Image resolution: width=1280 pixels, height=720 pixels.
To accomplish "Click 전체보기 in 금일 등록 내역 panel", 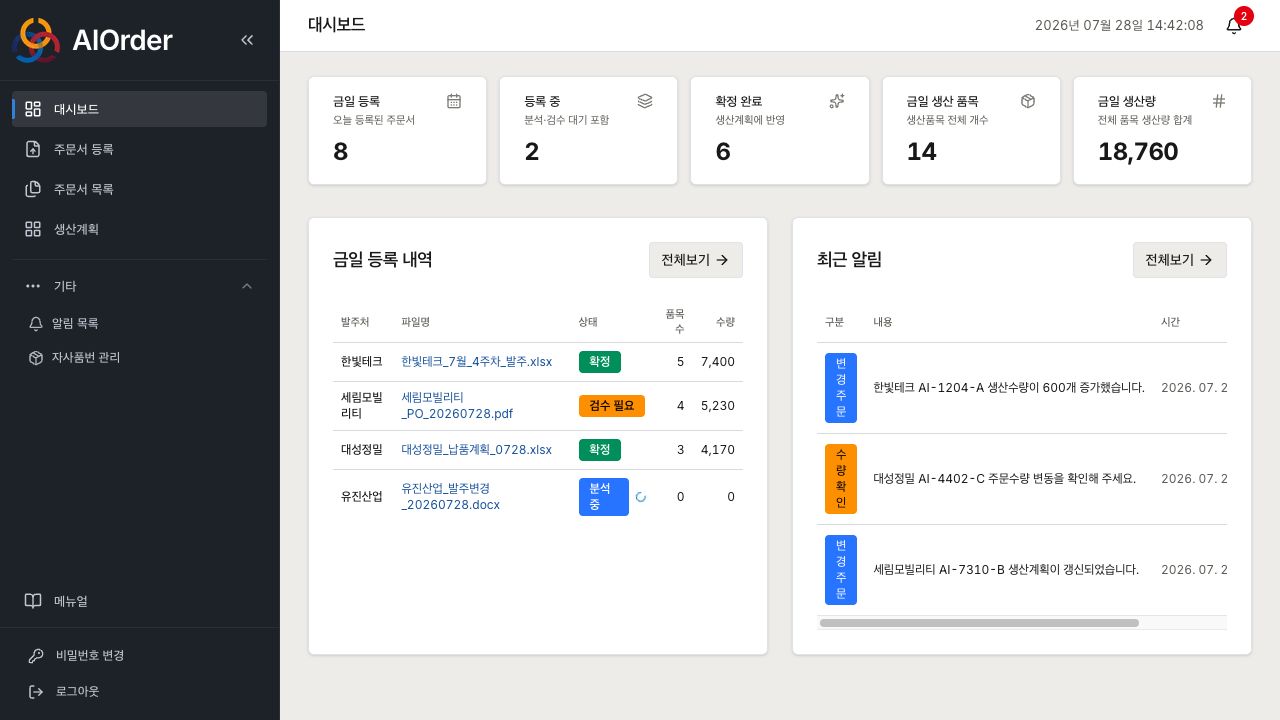I will tap(696, 260).
